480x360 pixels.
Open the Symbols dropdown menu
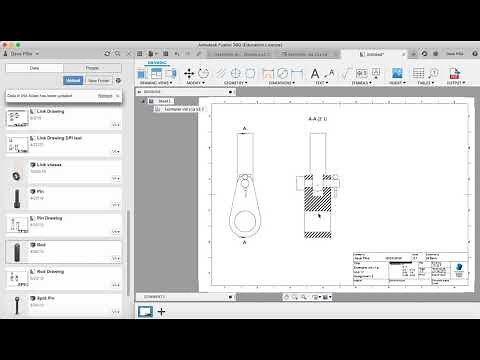362,83
